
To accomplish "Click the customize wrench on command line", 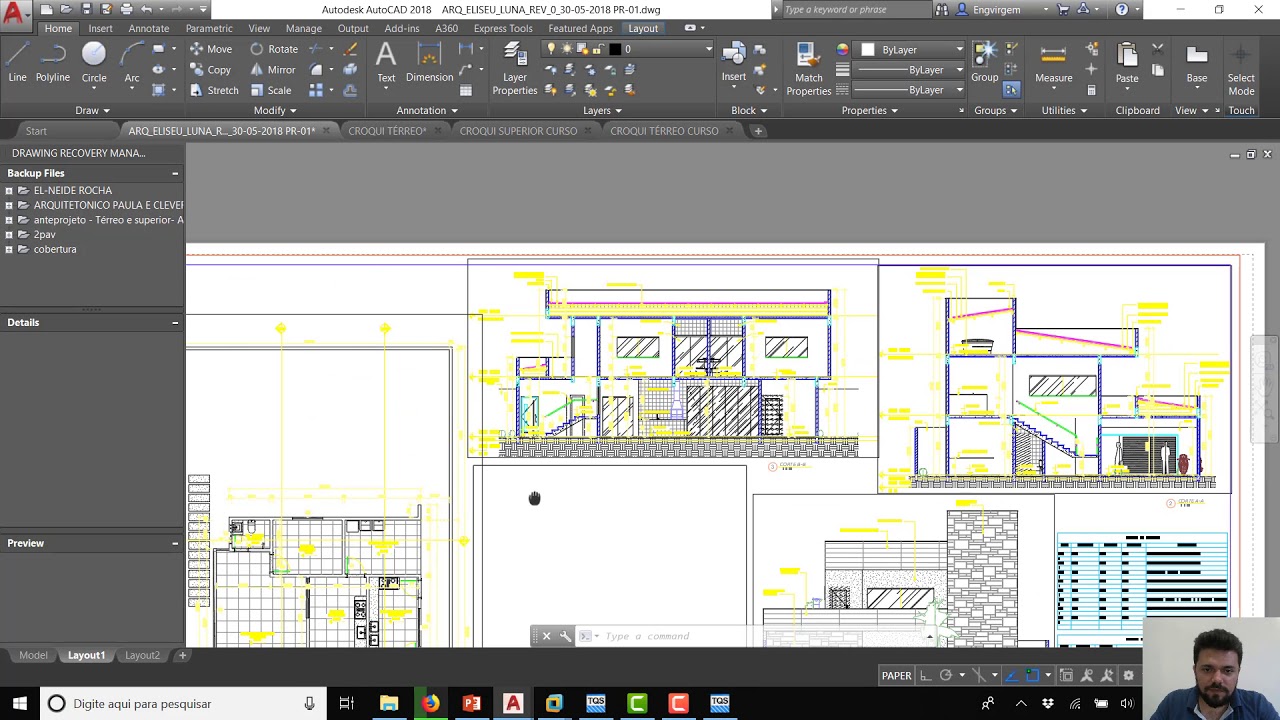I will point(565,636).
